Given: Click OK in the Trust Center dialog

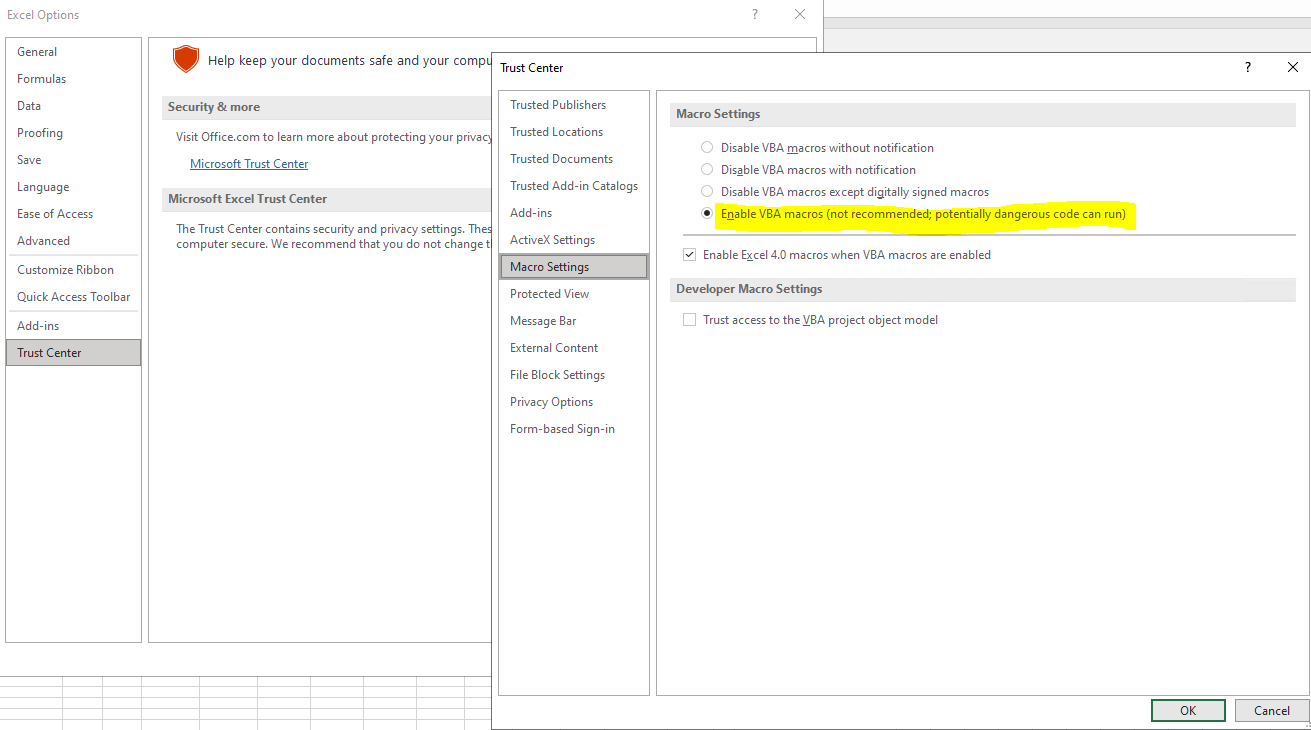Looking at the screenshot, I should tap(1188, 711).
